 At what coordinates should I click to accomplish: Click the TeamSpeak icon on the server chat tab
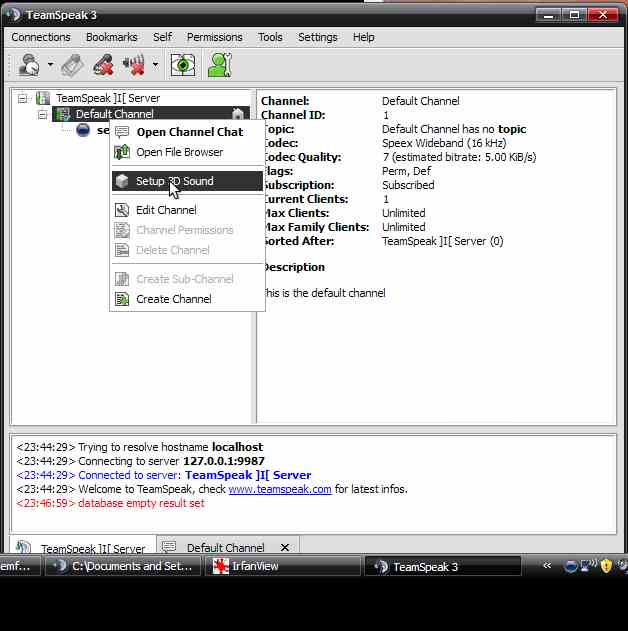tap(23, 547)
